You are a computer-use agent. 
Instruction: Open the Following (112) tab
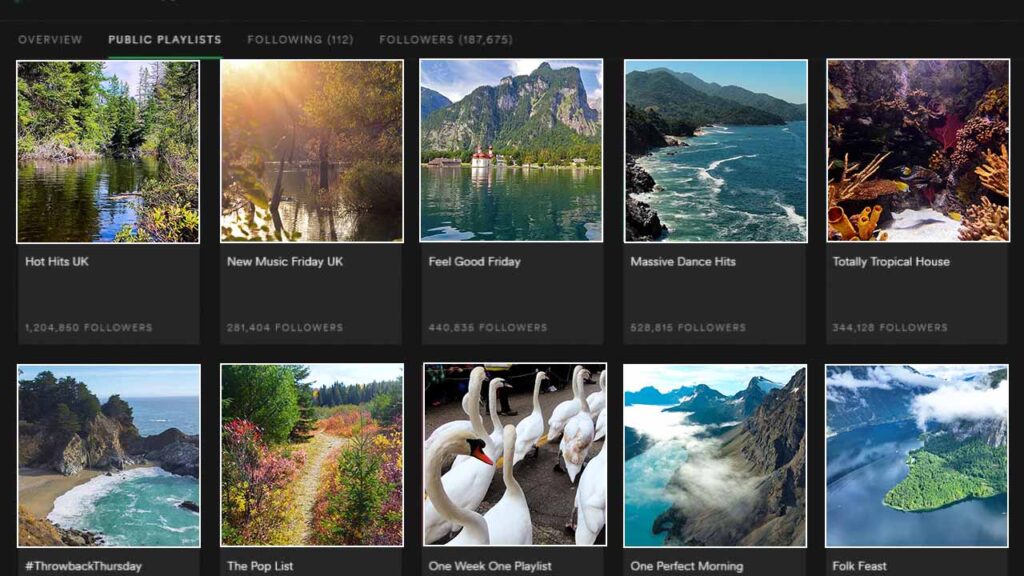tap(300, 40)
